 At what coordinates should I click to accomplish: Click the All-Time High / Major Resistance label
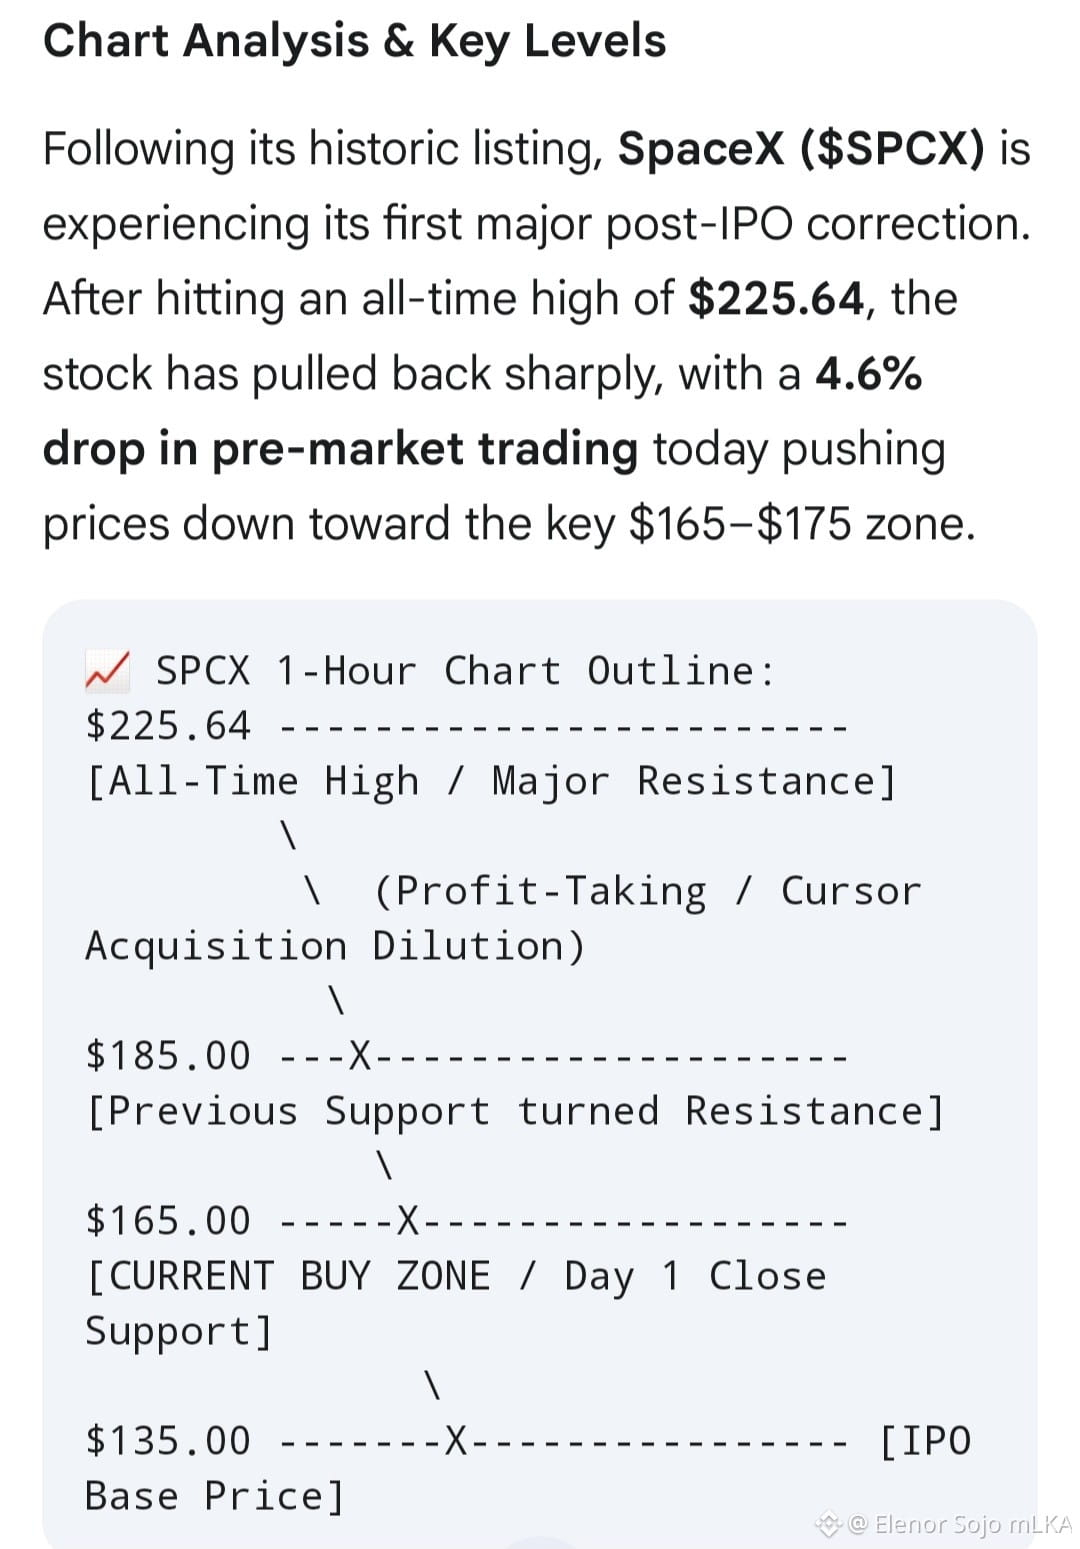tap(491, 781)
